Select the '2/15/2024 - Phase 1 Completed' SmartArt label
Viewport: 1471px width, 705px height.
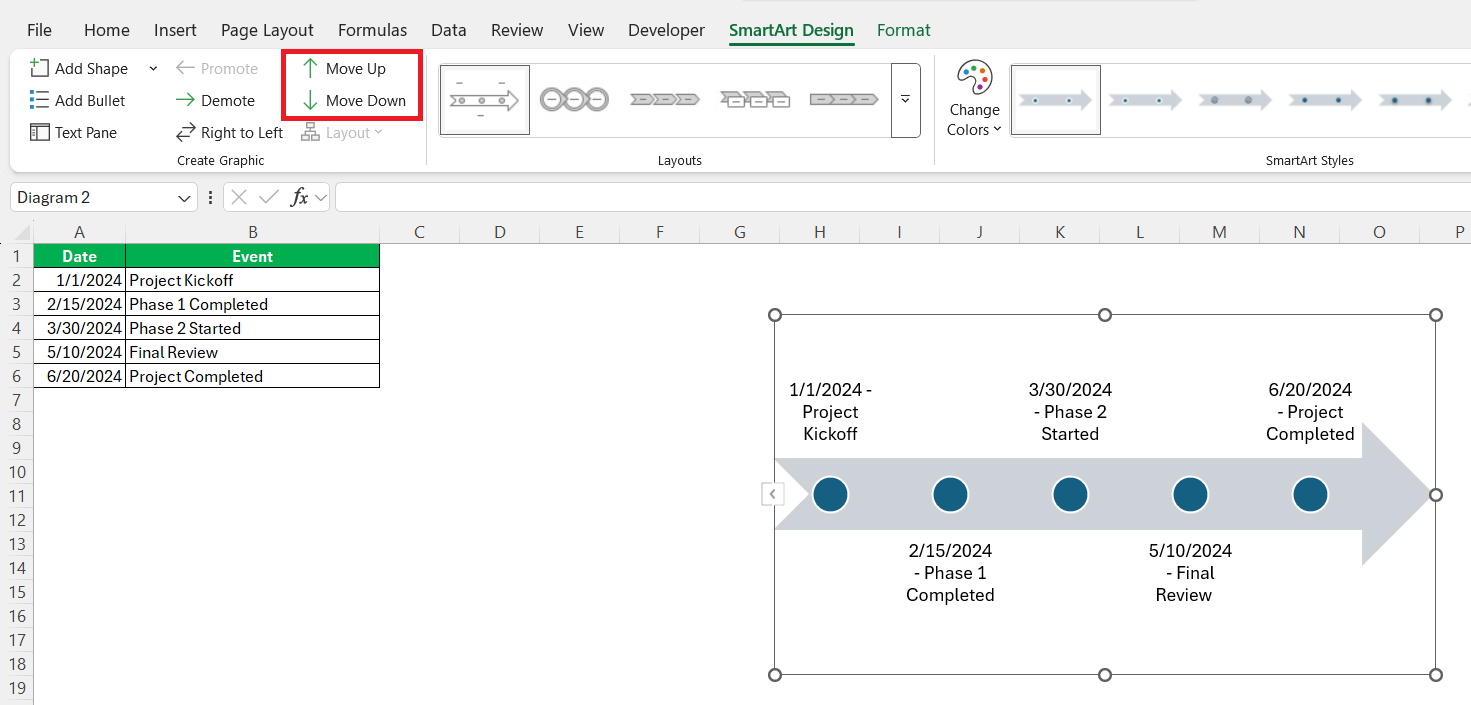(x=950, y=573)
